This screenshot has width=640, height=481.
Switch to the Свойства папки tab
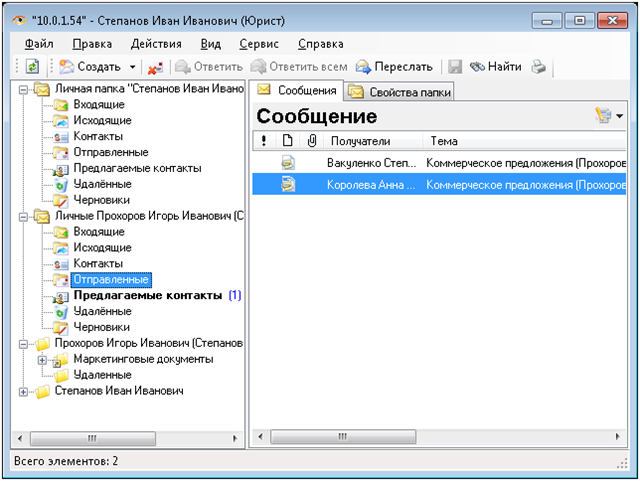400,92
